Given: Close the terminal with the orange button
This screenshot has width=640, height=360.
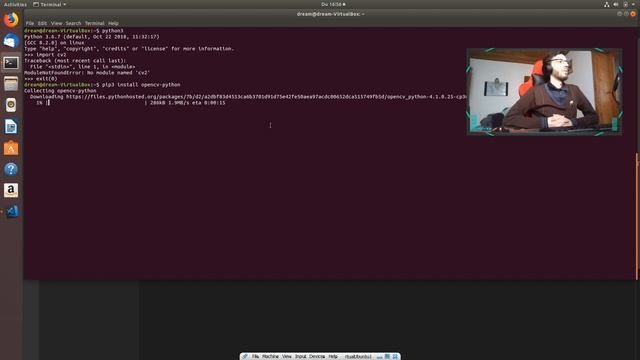Looking at the screenshot, I should click(x=633, y=14).
